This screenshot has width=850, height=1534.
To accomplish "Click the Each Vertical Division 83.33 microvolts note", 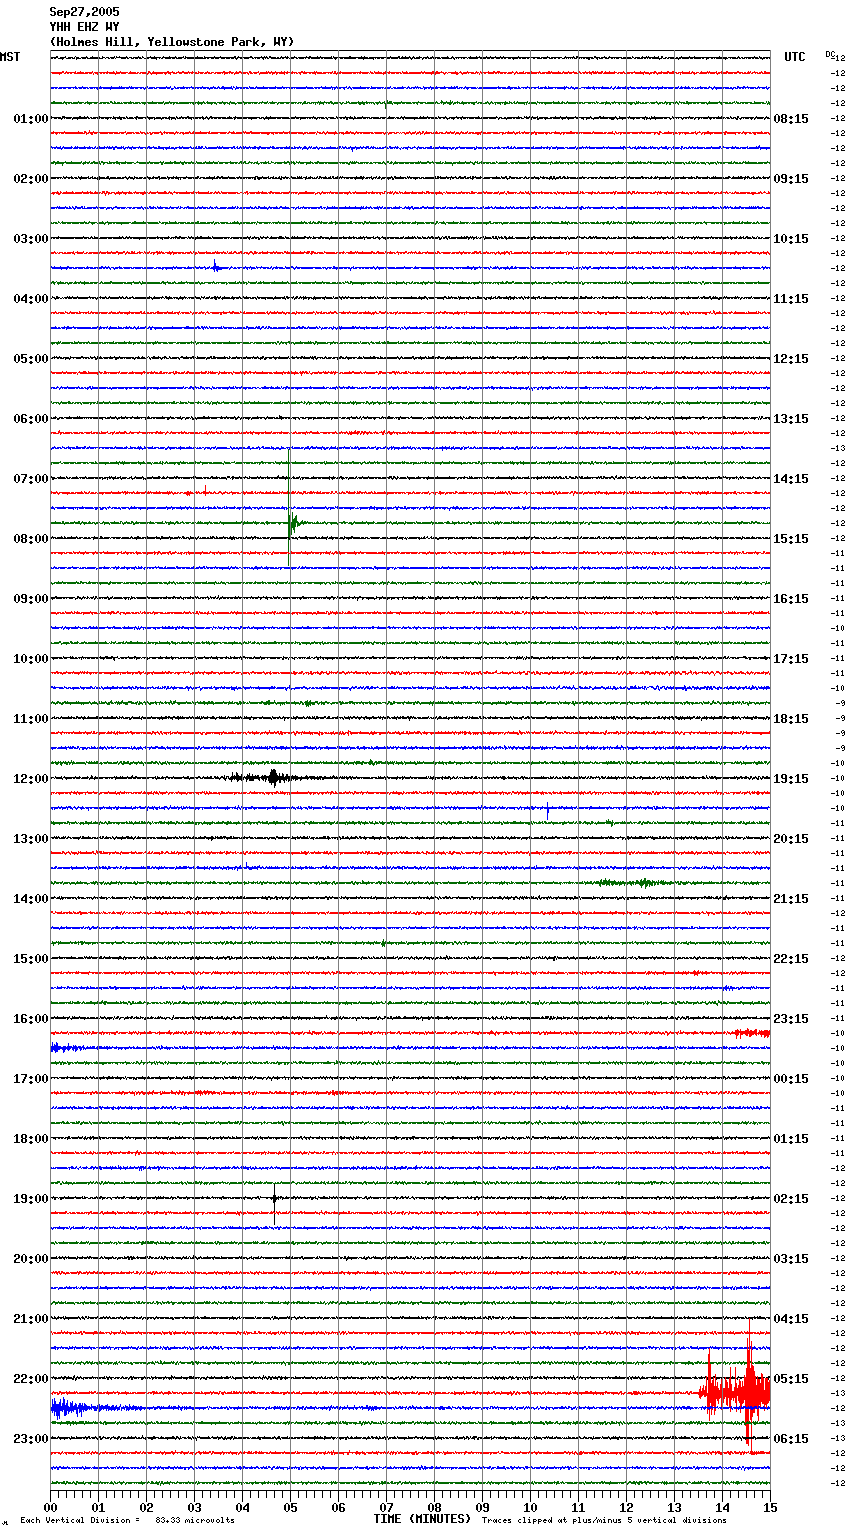I will pos(127,1520).
